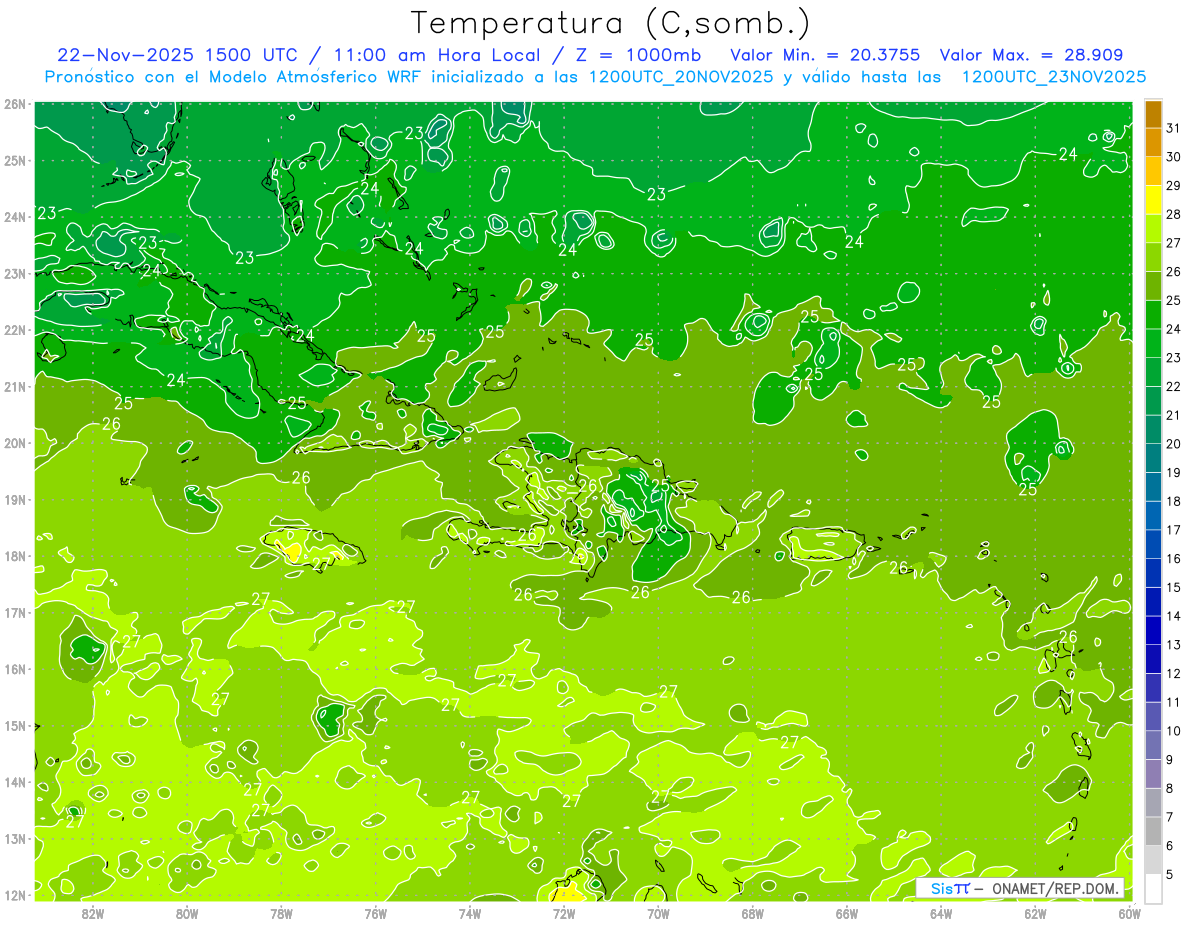Viewport: 1200px width, 927px height.
Task: Pick the legend band between 13 and 14
Action: tap(1153, 630)
